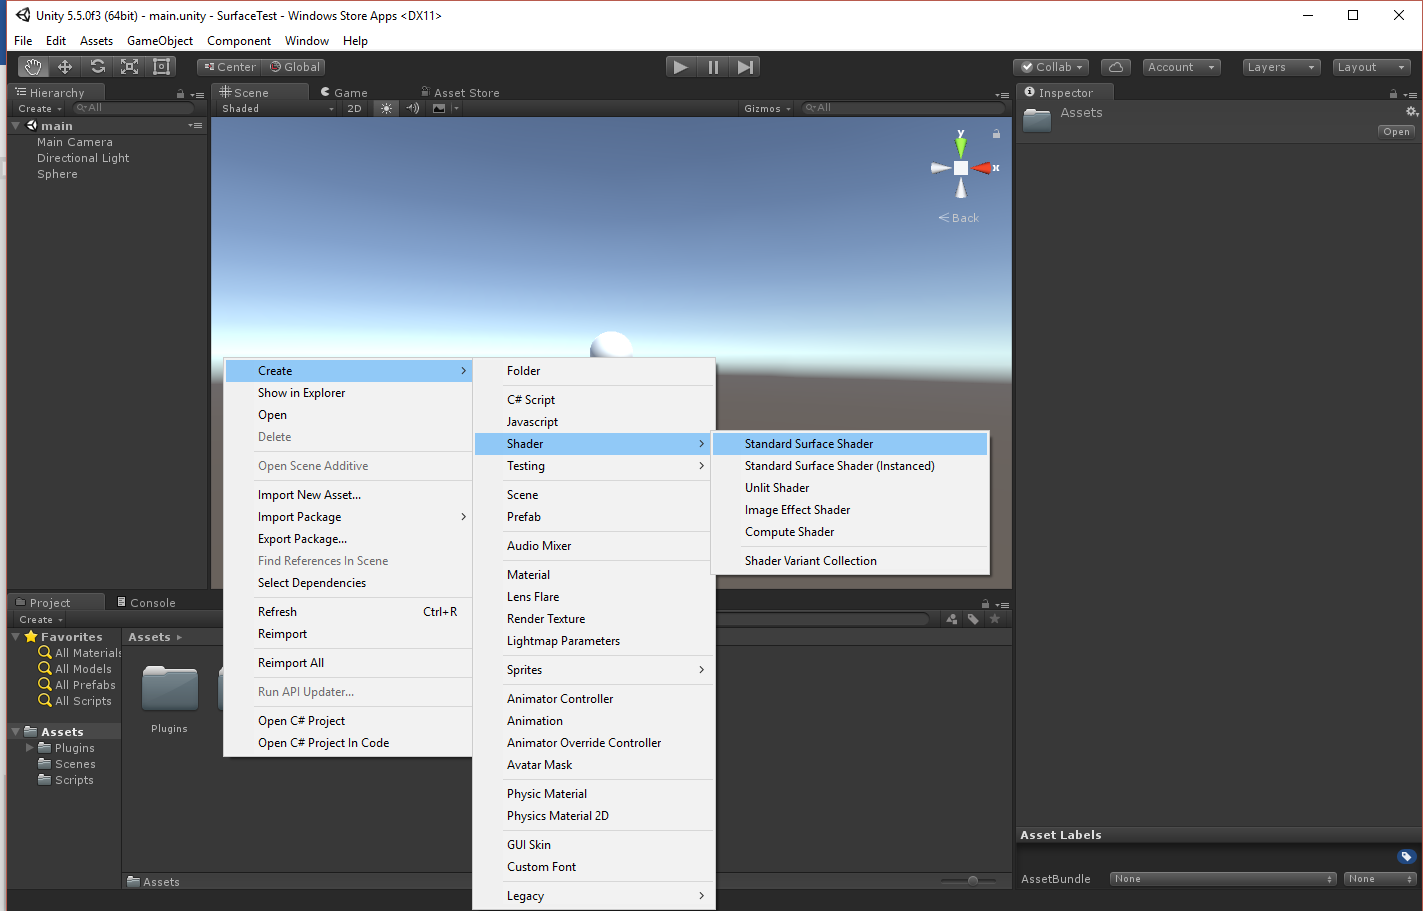1423x911 pixels.
Task: Click the green Y axis gizmo cone
Action: coord(961,145)
